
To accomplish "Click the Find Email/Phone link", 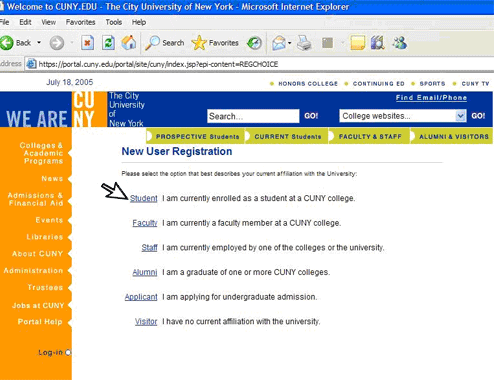I will pos(431,98).
